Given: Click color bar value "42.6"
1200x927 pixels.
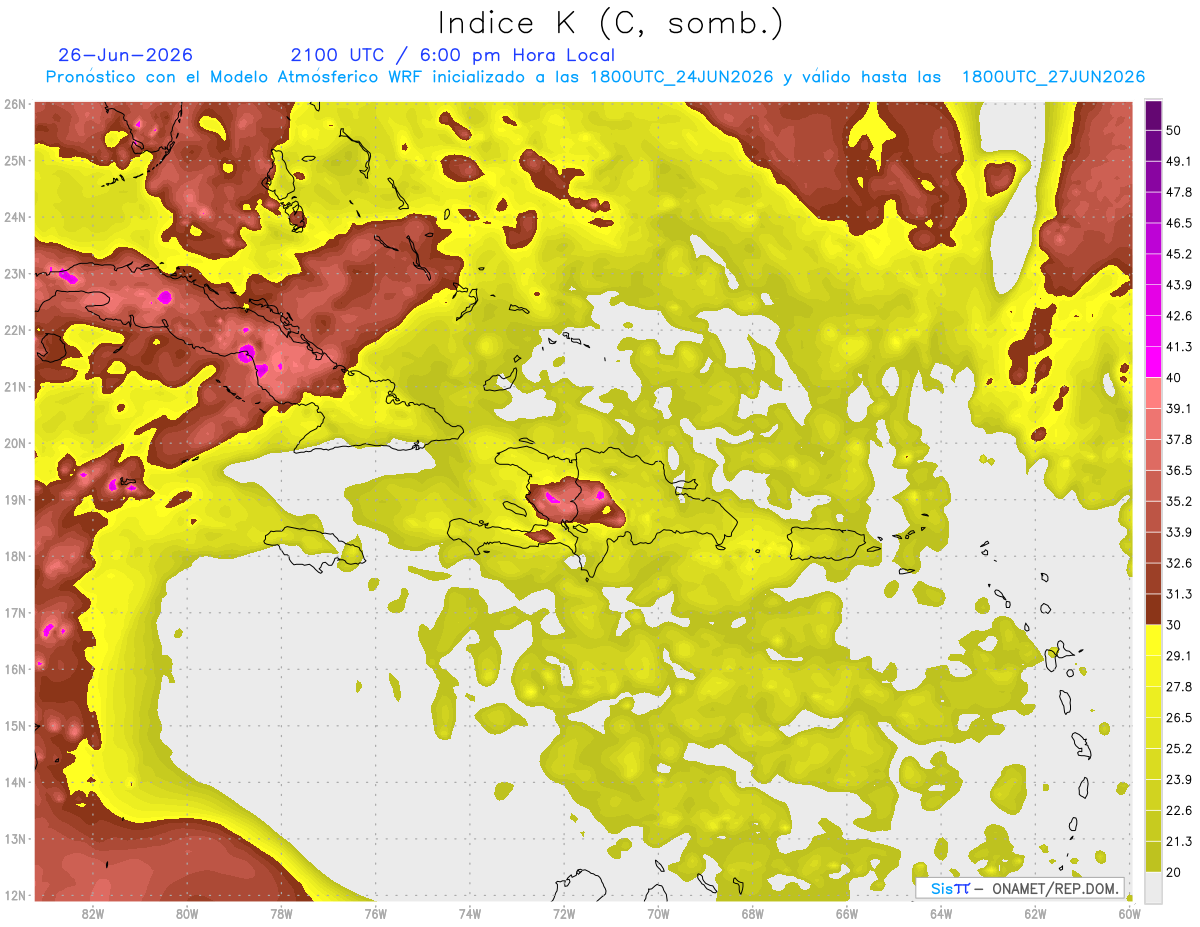Looking at the screenshot, I should point(1179,316).
